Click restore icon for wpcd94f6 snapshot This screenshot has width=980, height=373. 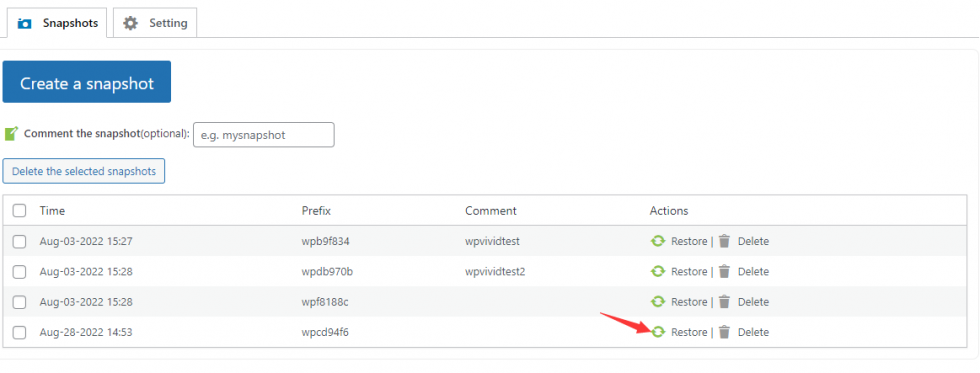[658, 332]
